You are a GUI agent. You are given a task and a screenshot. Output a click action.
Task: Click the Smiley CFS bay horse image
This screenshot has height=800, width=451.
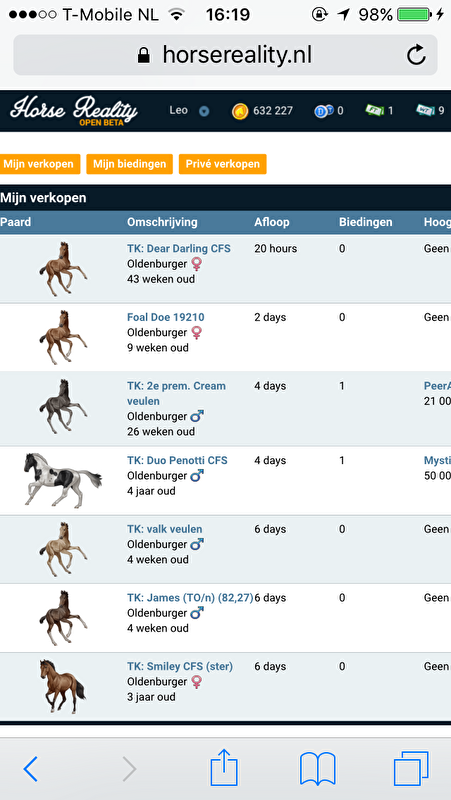tap(63, 686)
